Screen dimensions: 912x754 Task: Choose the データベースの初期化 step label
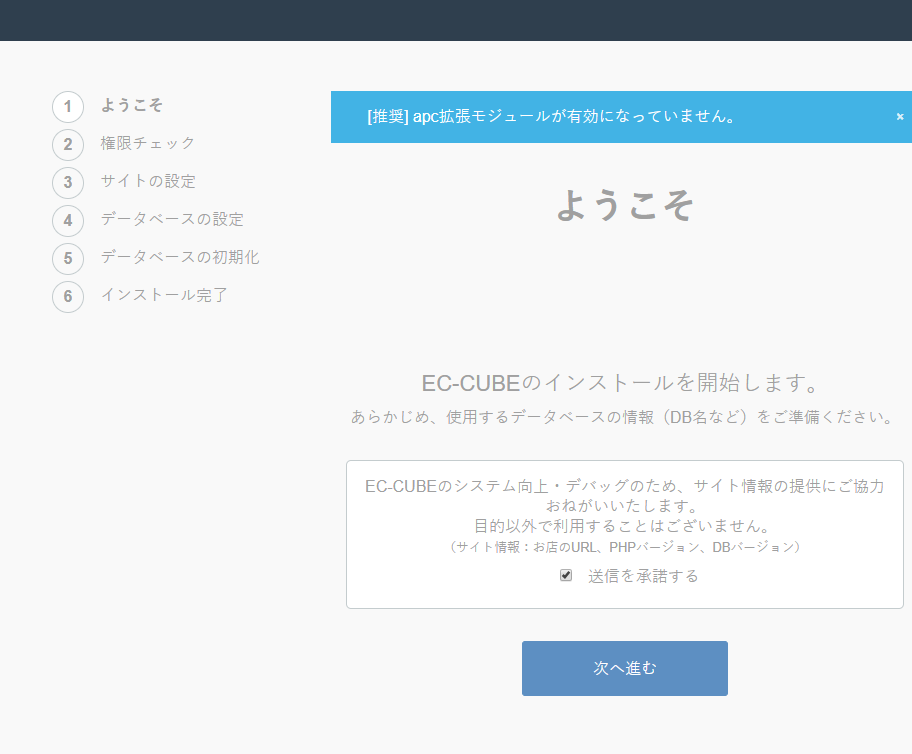pyautogui.click(x=180, y=257)
